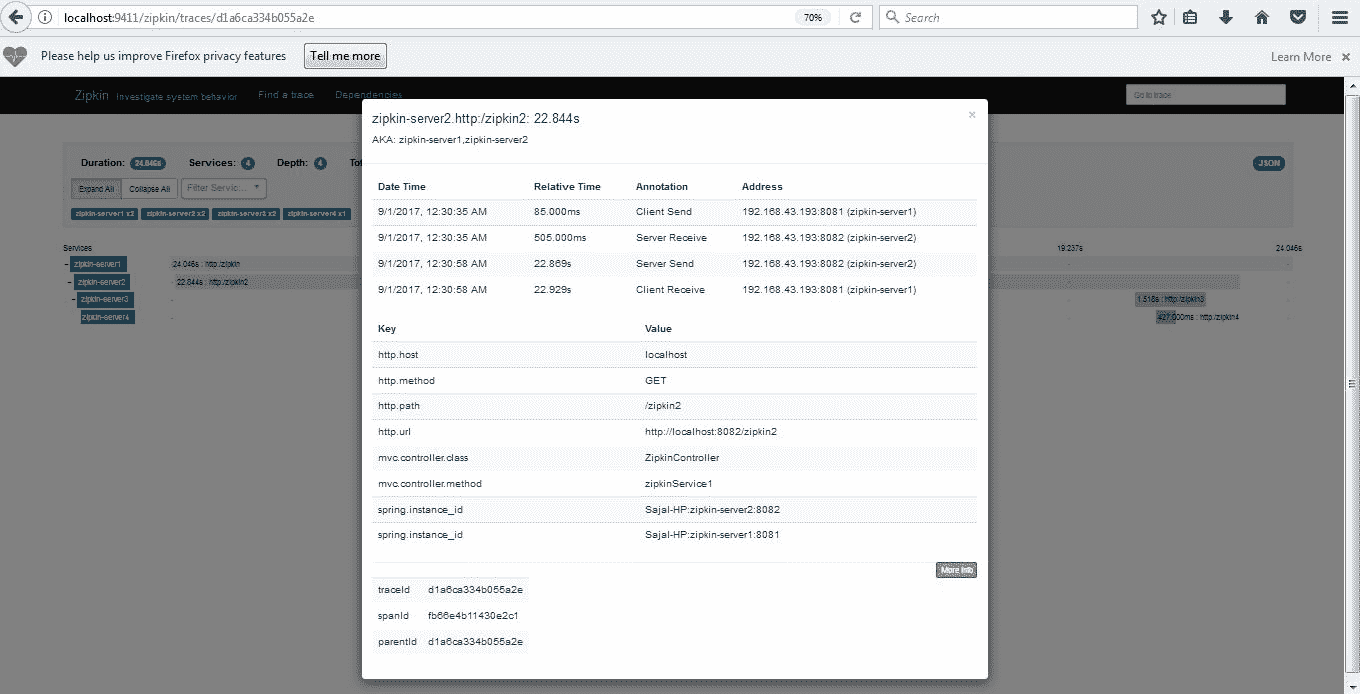1360x694 pixels.
Task: Open the Filter Service dropdown
Action: tap(223, 188)
